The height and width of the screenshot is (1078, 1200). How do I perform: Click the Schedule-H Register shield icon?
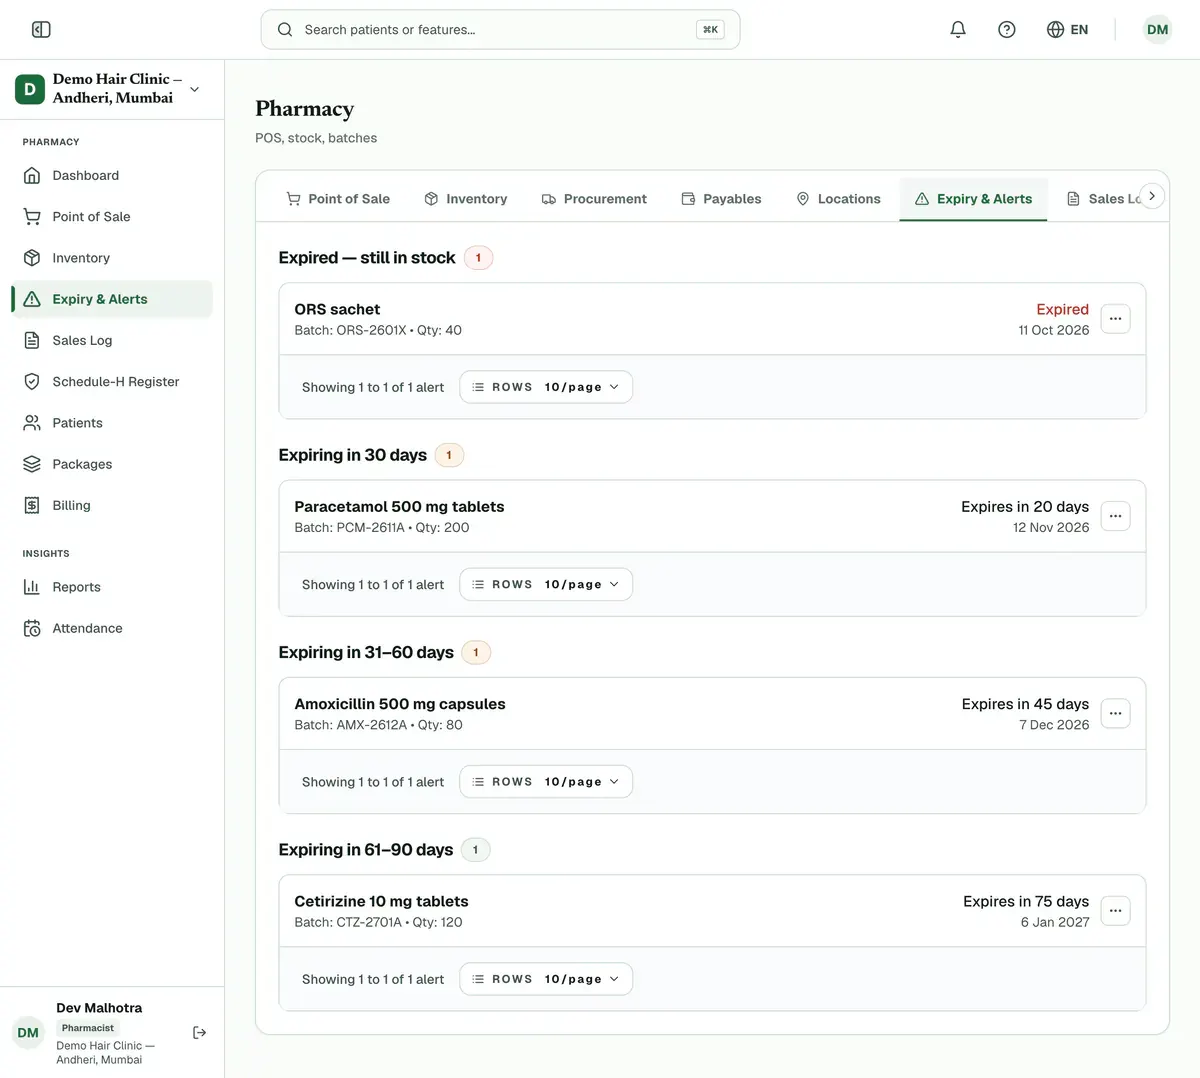click(32, 381)
